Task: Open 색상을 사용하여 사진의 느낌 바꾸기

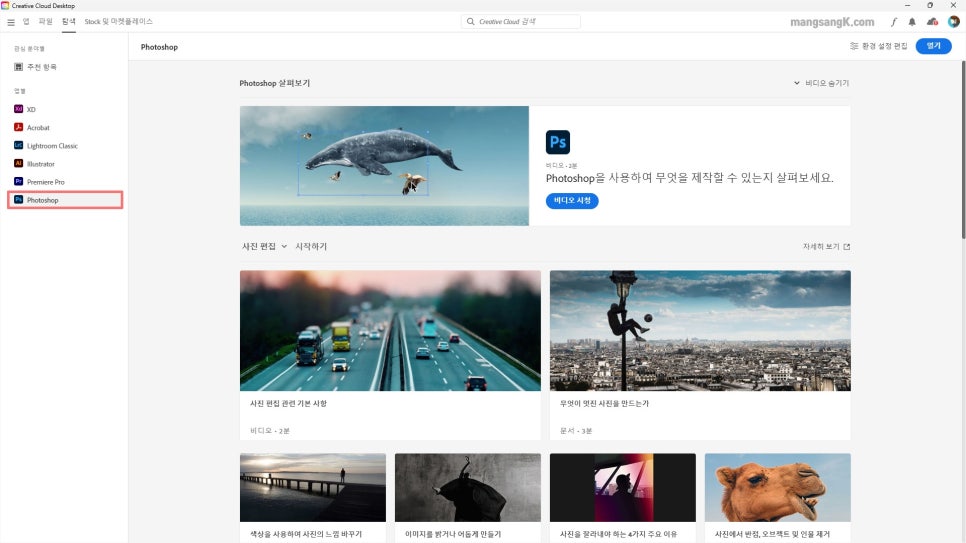Action: click(x=306, y=534)
